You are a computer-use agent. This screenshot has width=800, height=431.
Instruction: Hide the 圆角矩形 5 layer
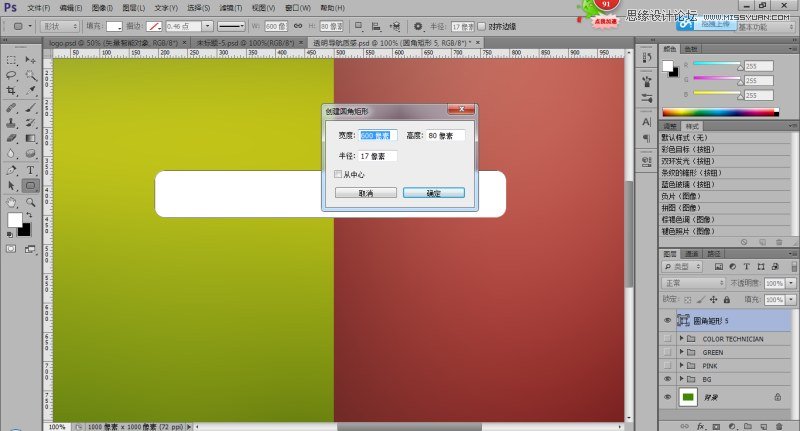tap(667, 320)
